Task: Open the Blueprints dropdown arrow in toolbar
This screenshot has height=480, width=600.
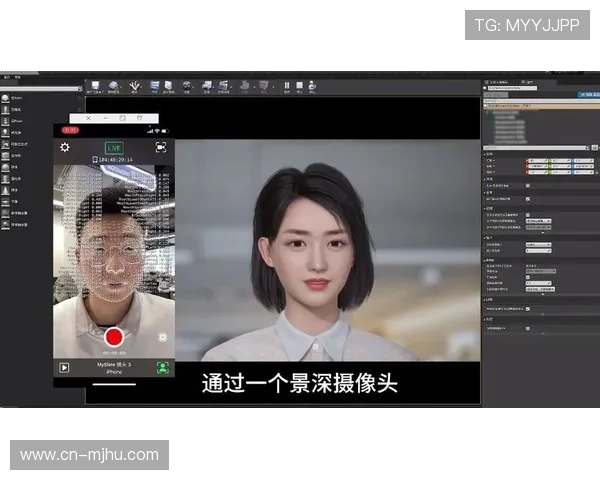Action: tap(214, 87)
